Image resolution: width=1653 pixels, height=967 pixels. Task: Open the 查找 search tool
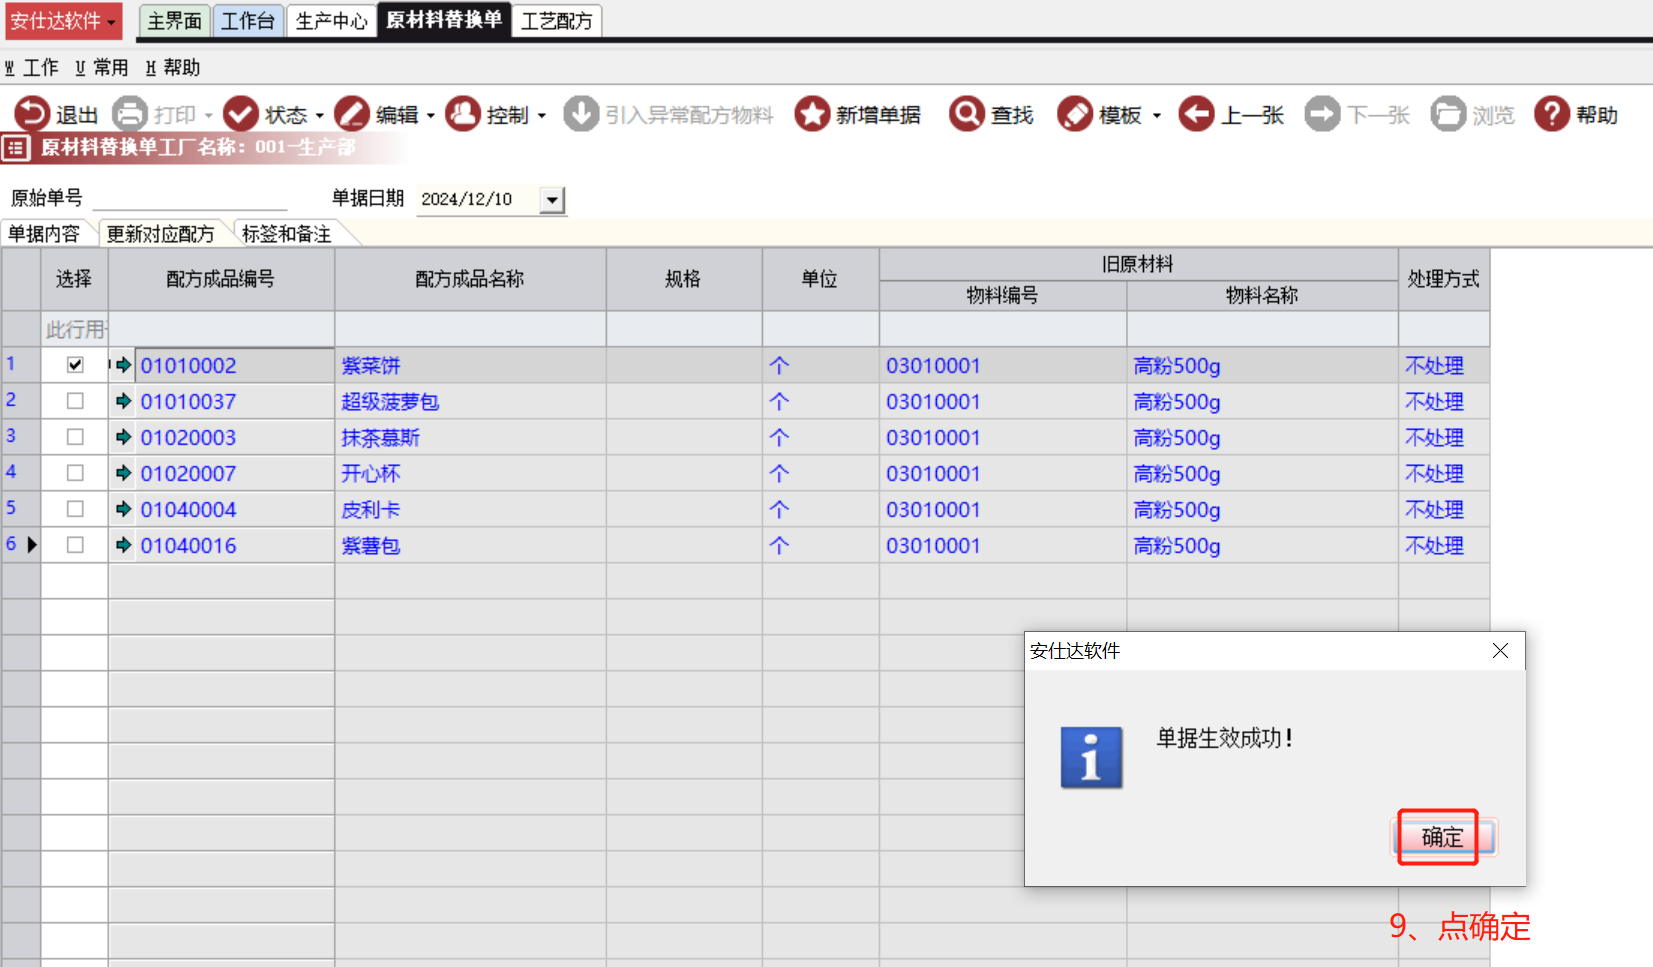(966, 114)
